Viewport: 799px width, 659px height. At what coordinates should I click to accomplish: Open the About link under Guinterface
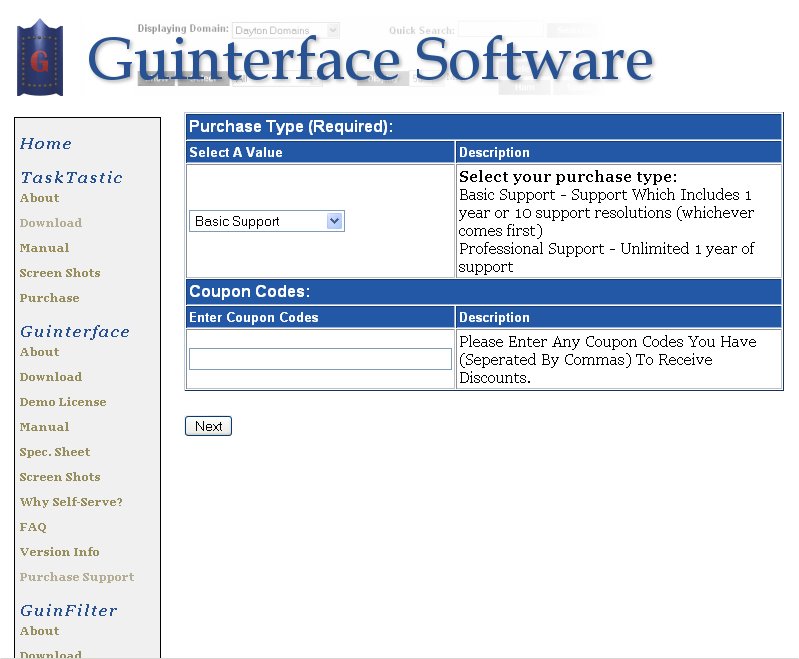click(x=40, y=352)
